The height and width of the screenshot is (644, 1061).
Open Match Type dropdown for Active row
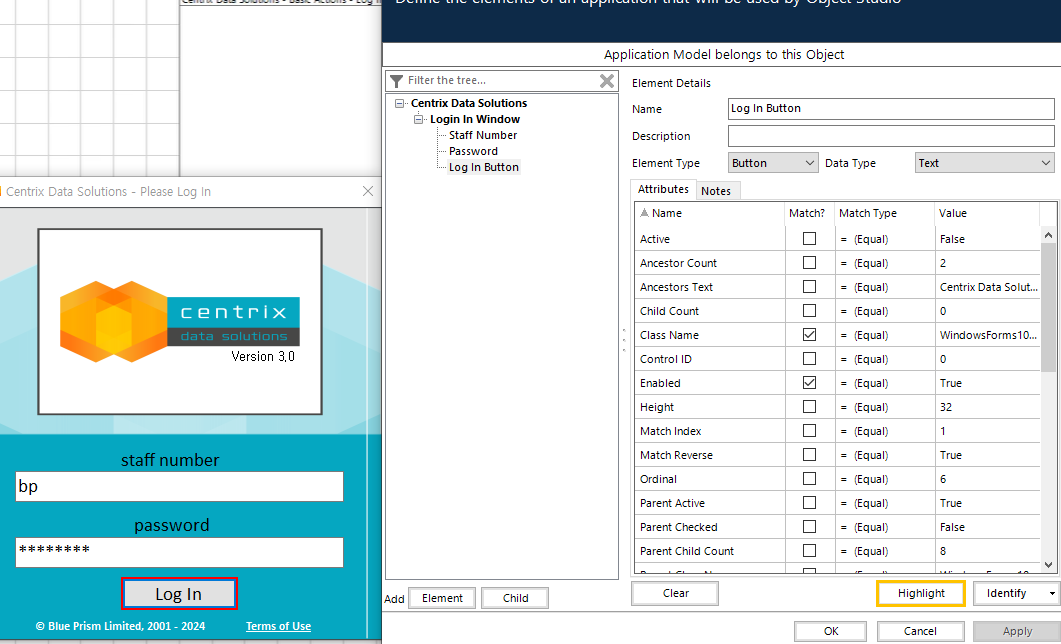pos(884,239)
